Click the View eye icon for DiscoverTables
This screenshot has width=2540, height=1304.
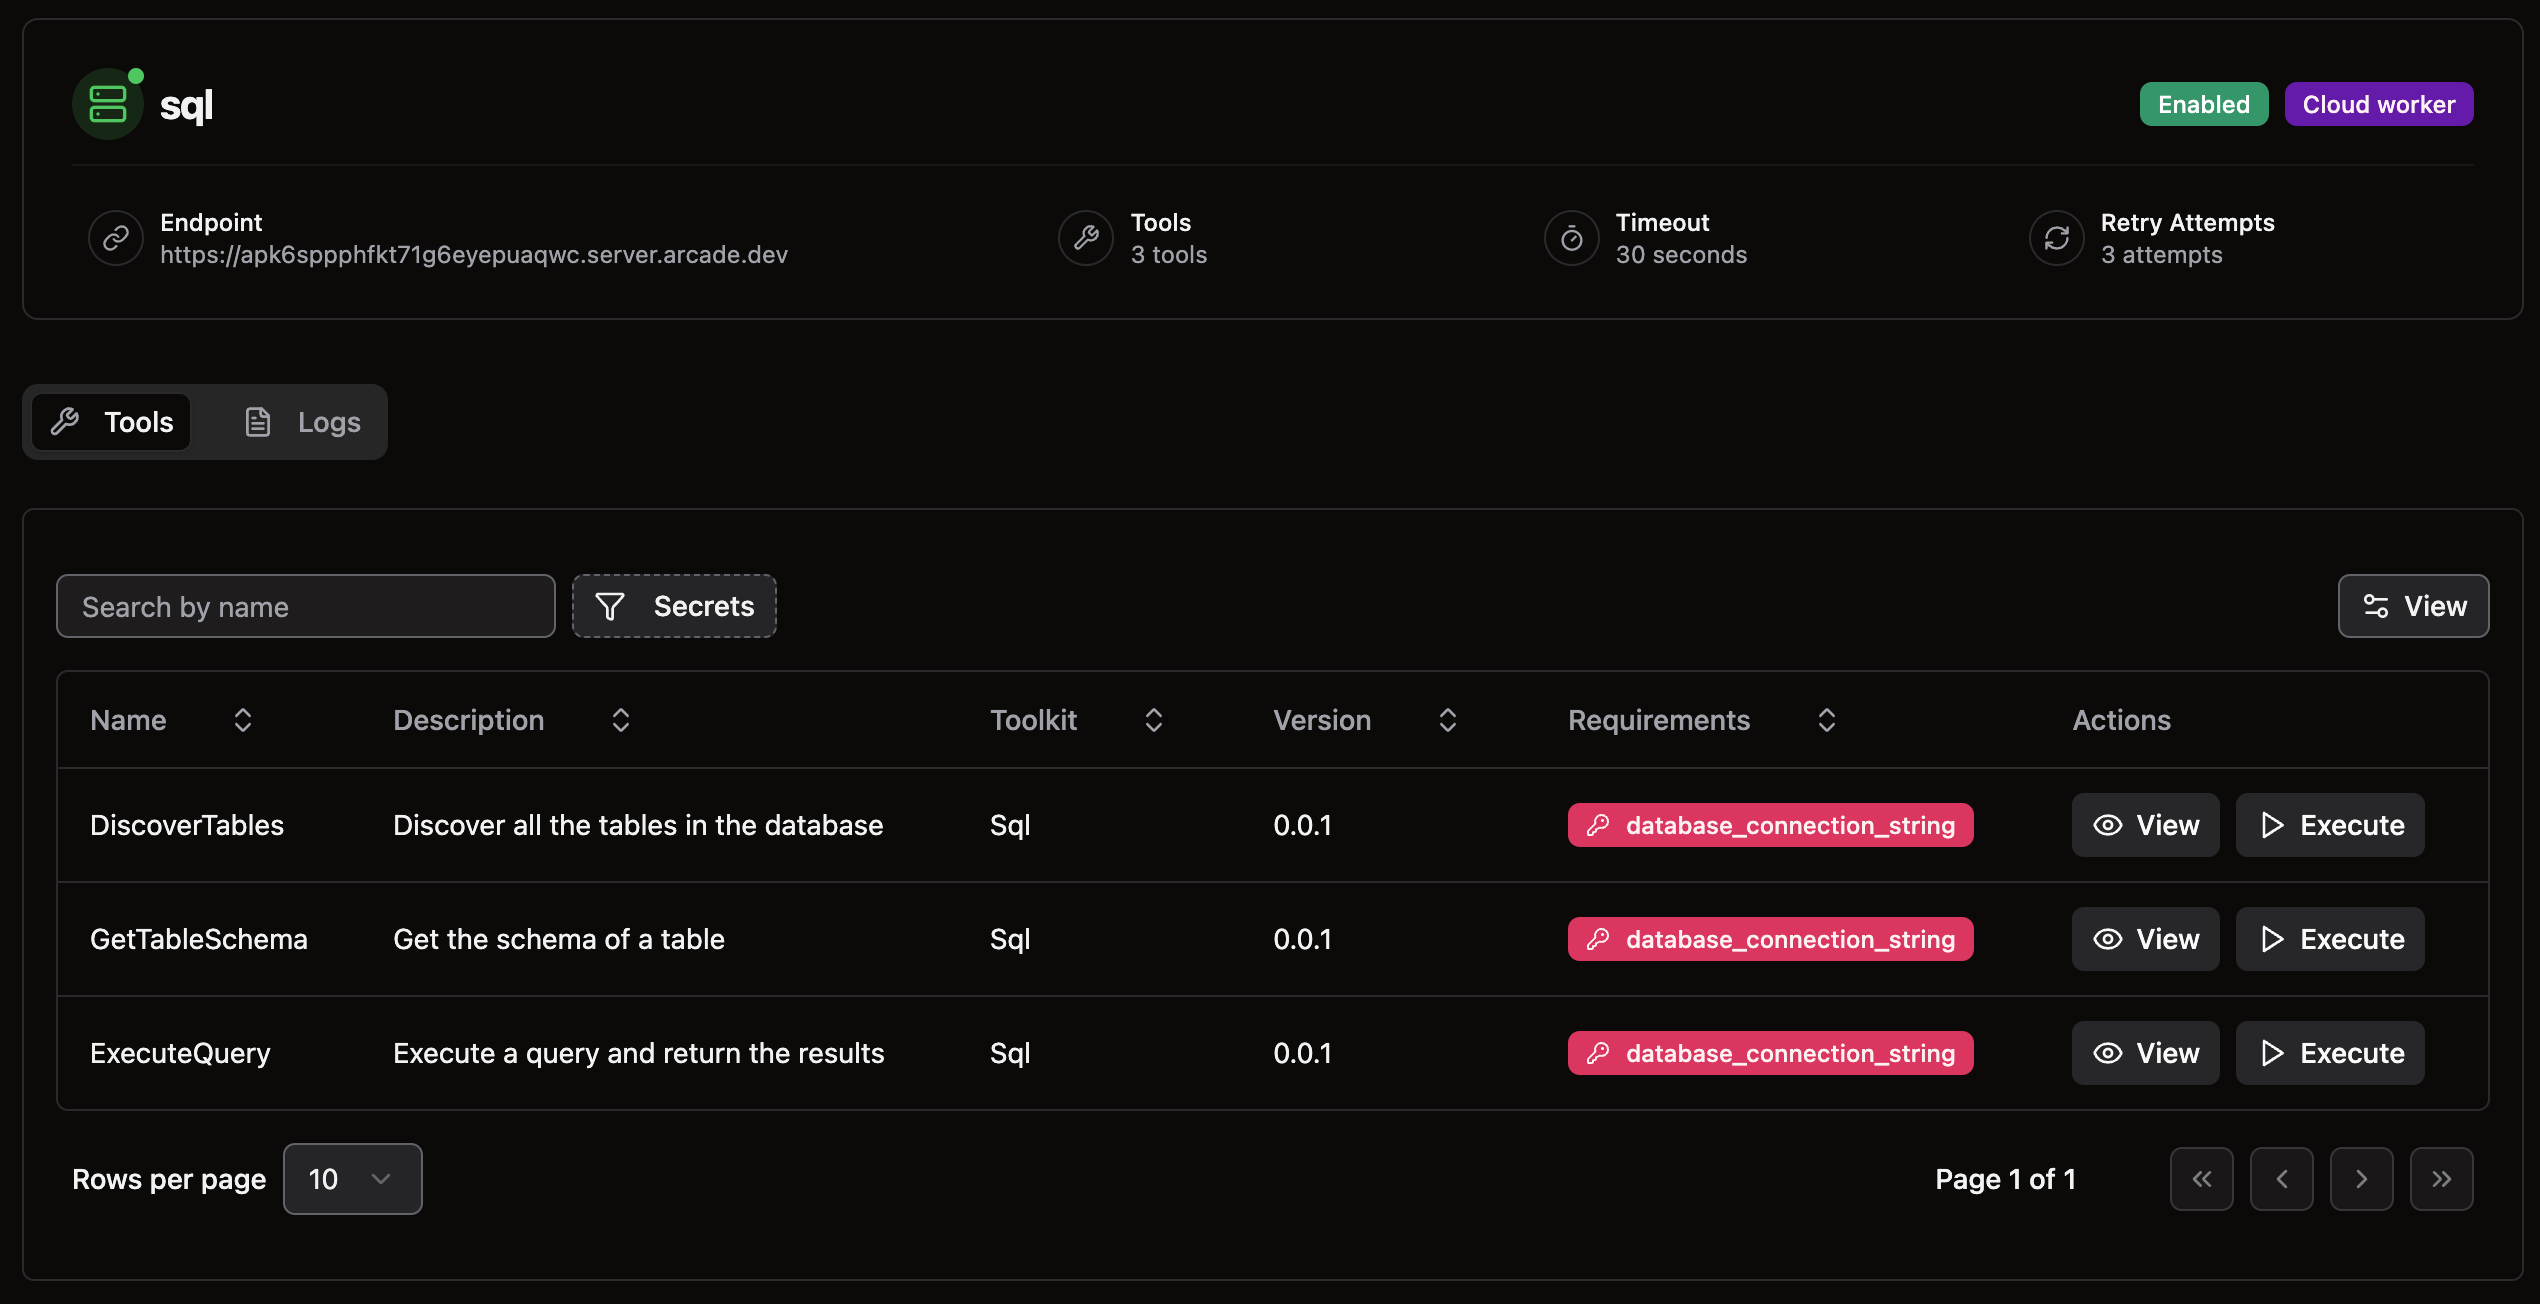pos(2108,824)
